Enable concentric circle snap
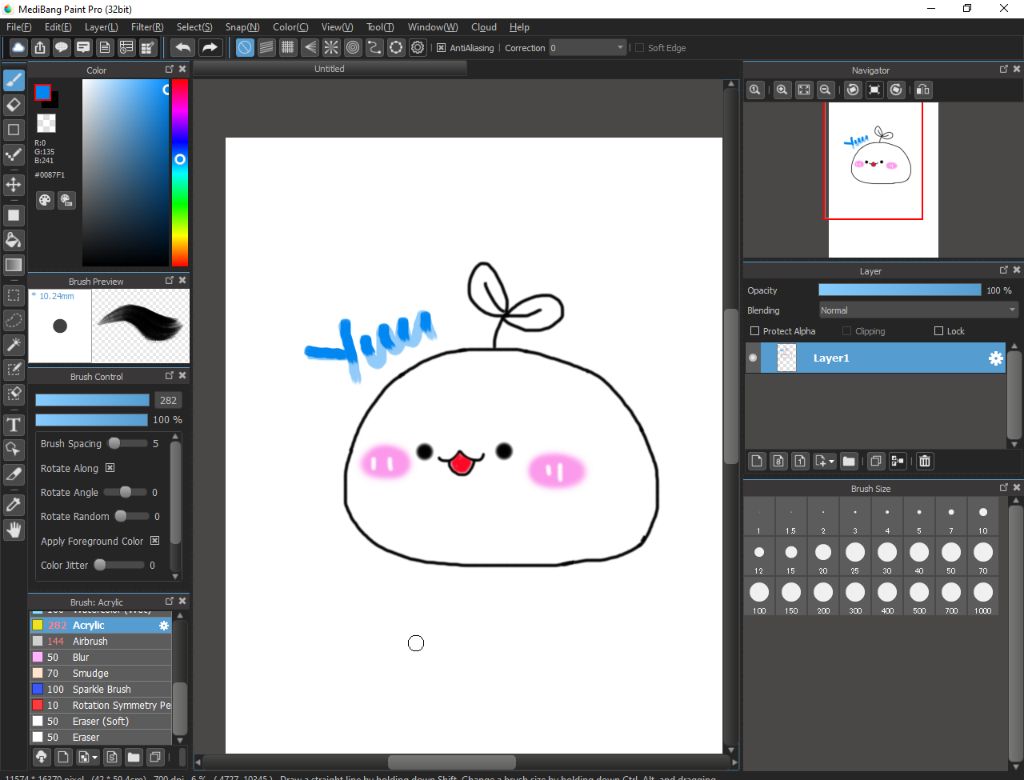The width and height of the screenshot is (1024, 780). coord(353,48)
